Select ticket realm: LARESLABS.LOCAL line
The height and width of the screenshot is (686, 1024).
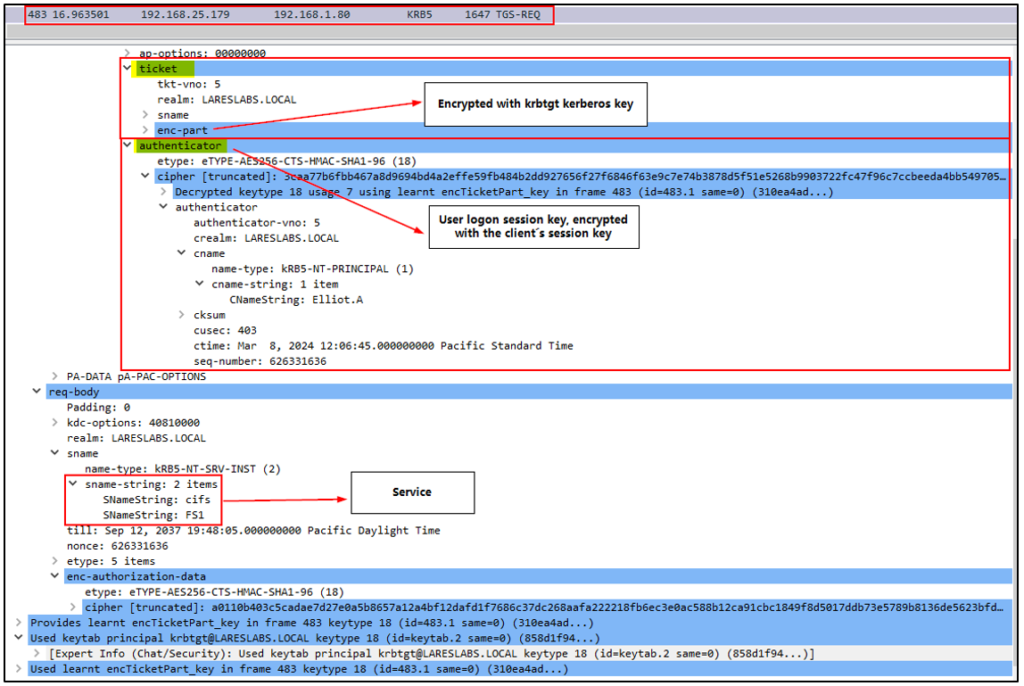(227, 99)
